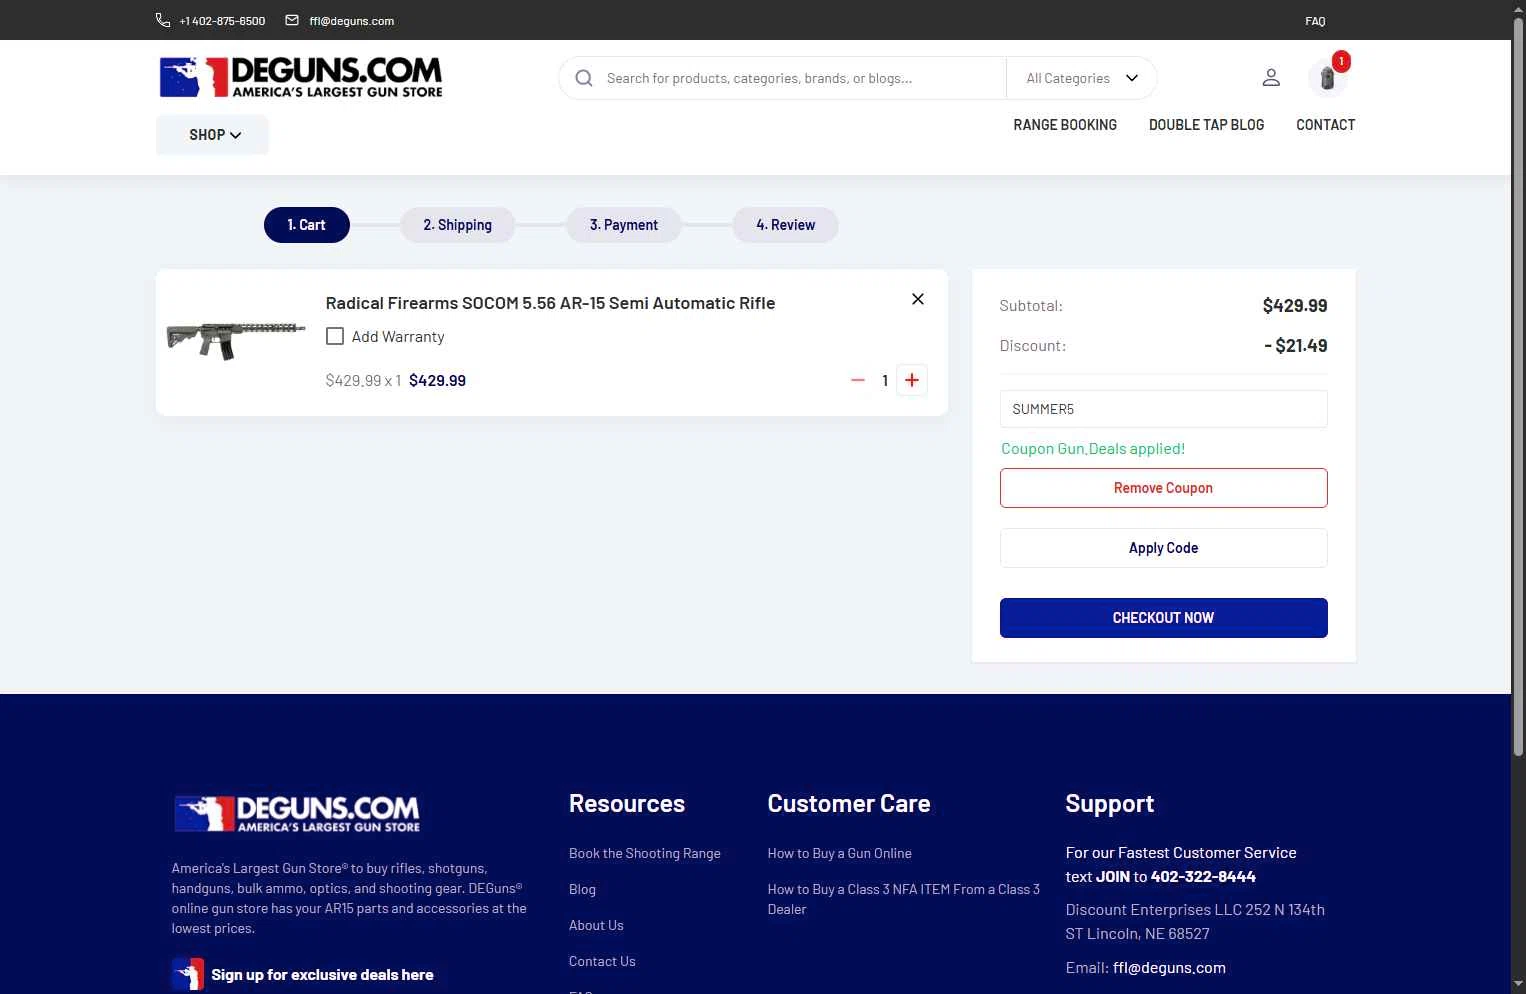Tick the Add Warranty checkbox
1526x994 pixels.
point(335,336)
